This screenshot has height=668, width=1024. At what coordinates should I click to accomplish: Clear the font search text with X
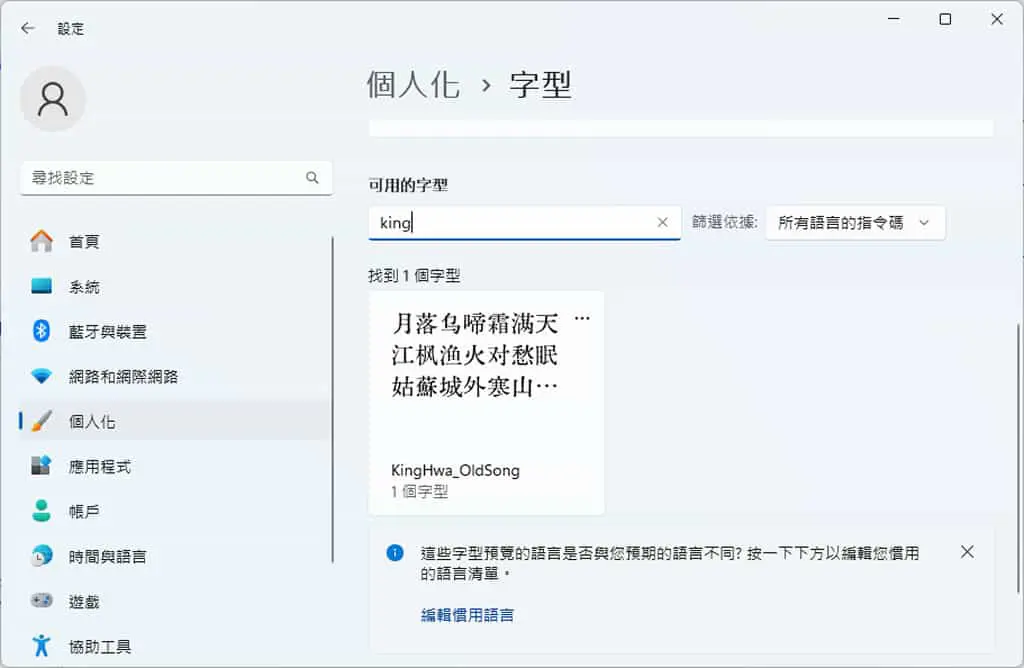[x=662, y=223]
